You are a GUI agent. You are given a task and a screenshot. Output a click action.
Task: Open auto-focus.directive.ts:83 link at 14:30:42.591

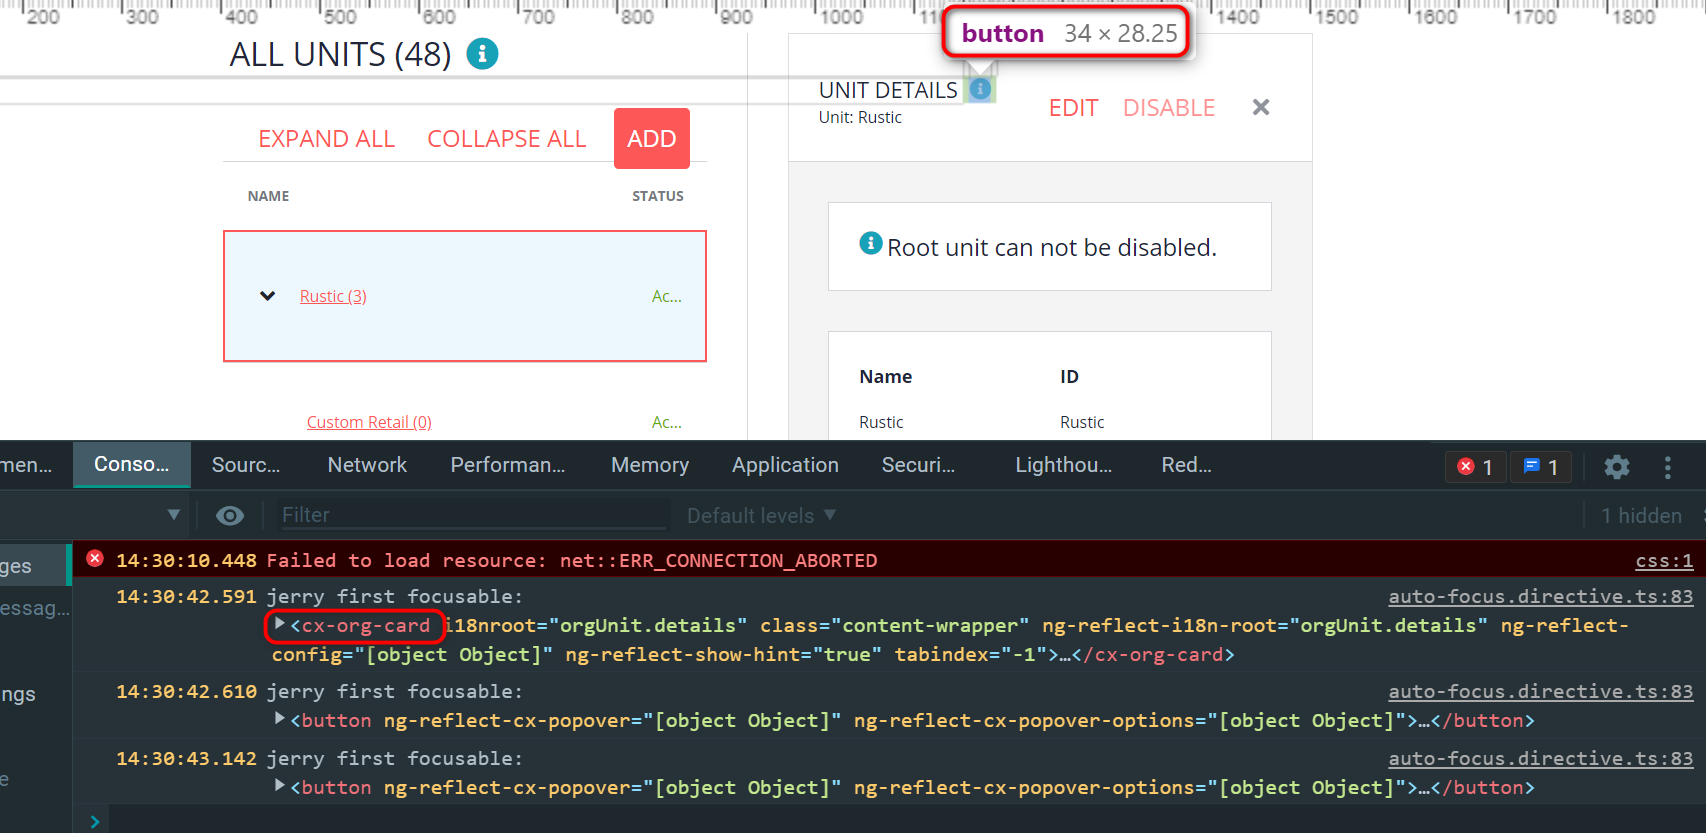[1541, 596]
